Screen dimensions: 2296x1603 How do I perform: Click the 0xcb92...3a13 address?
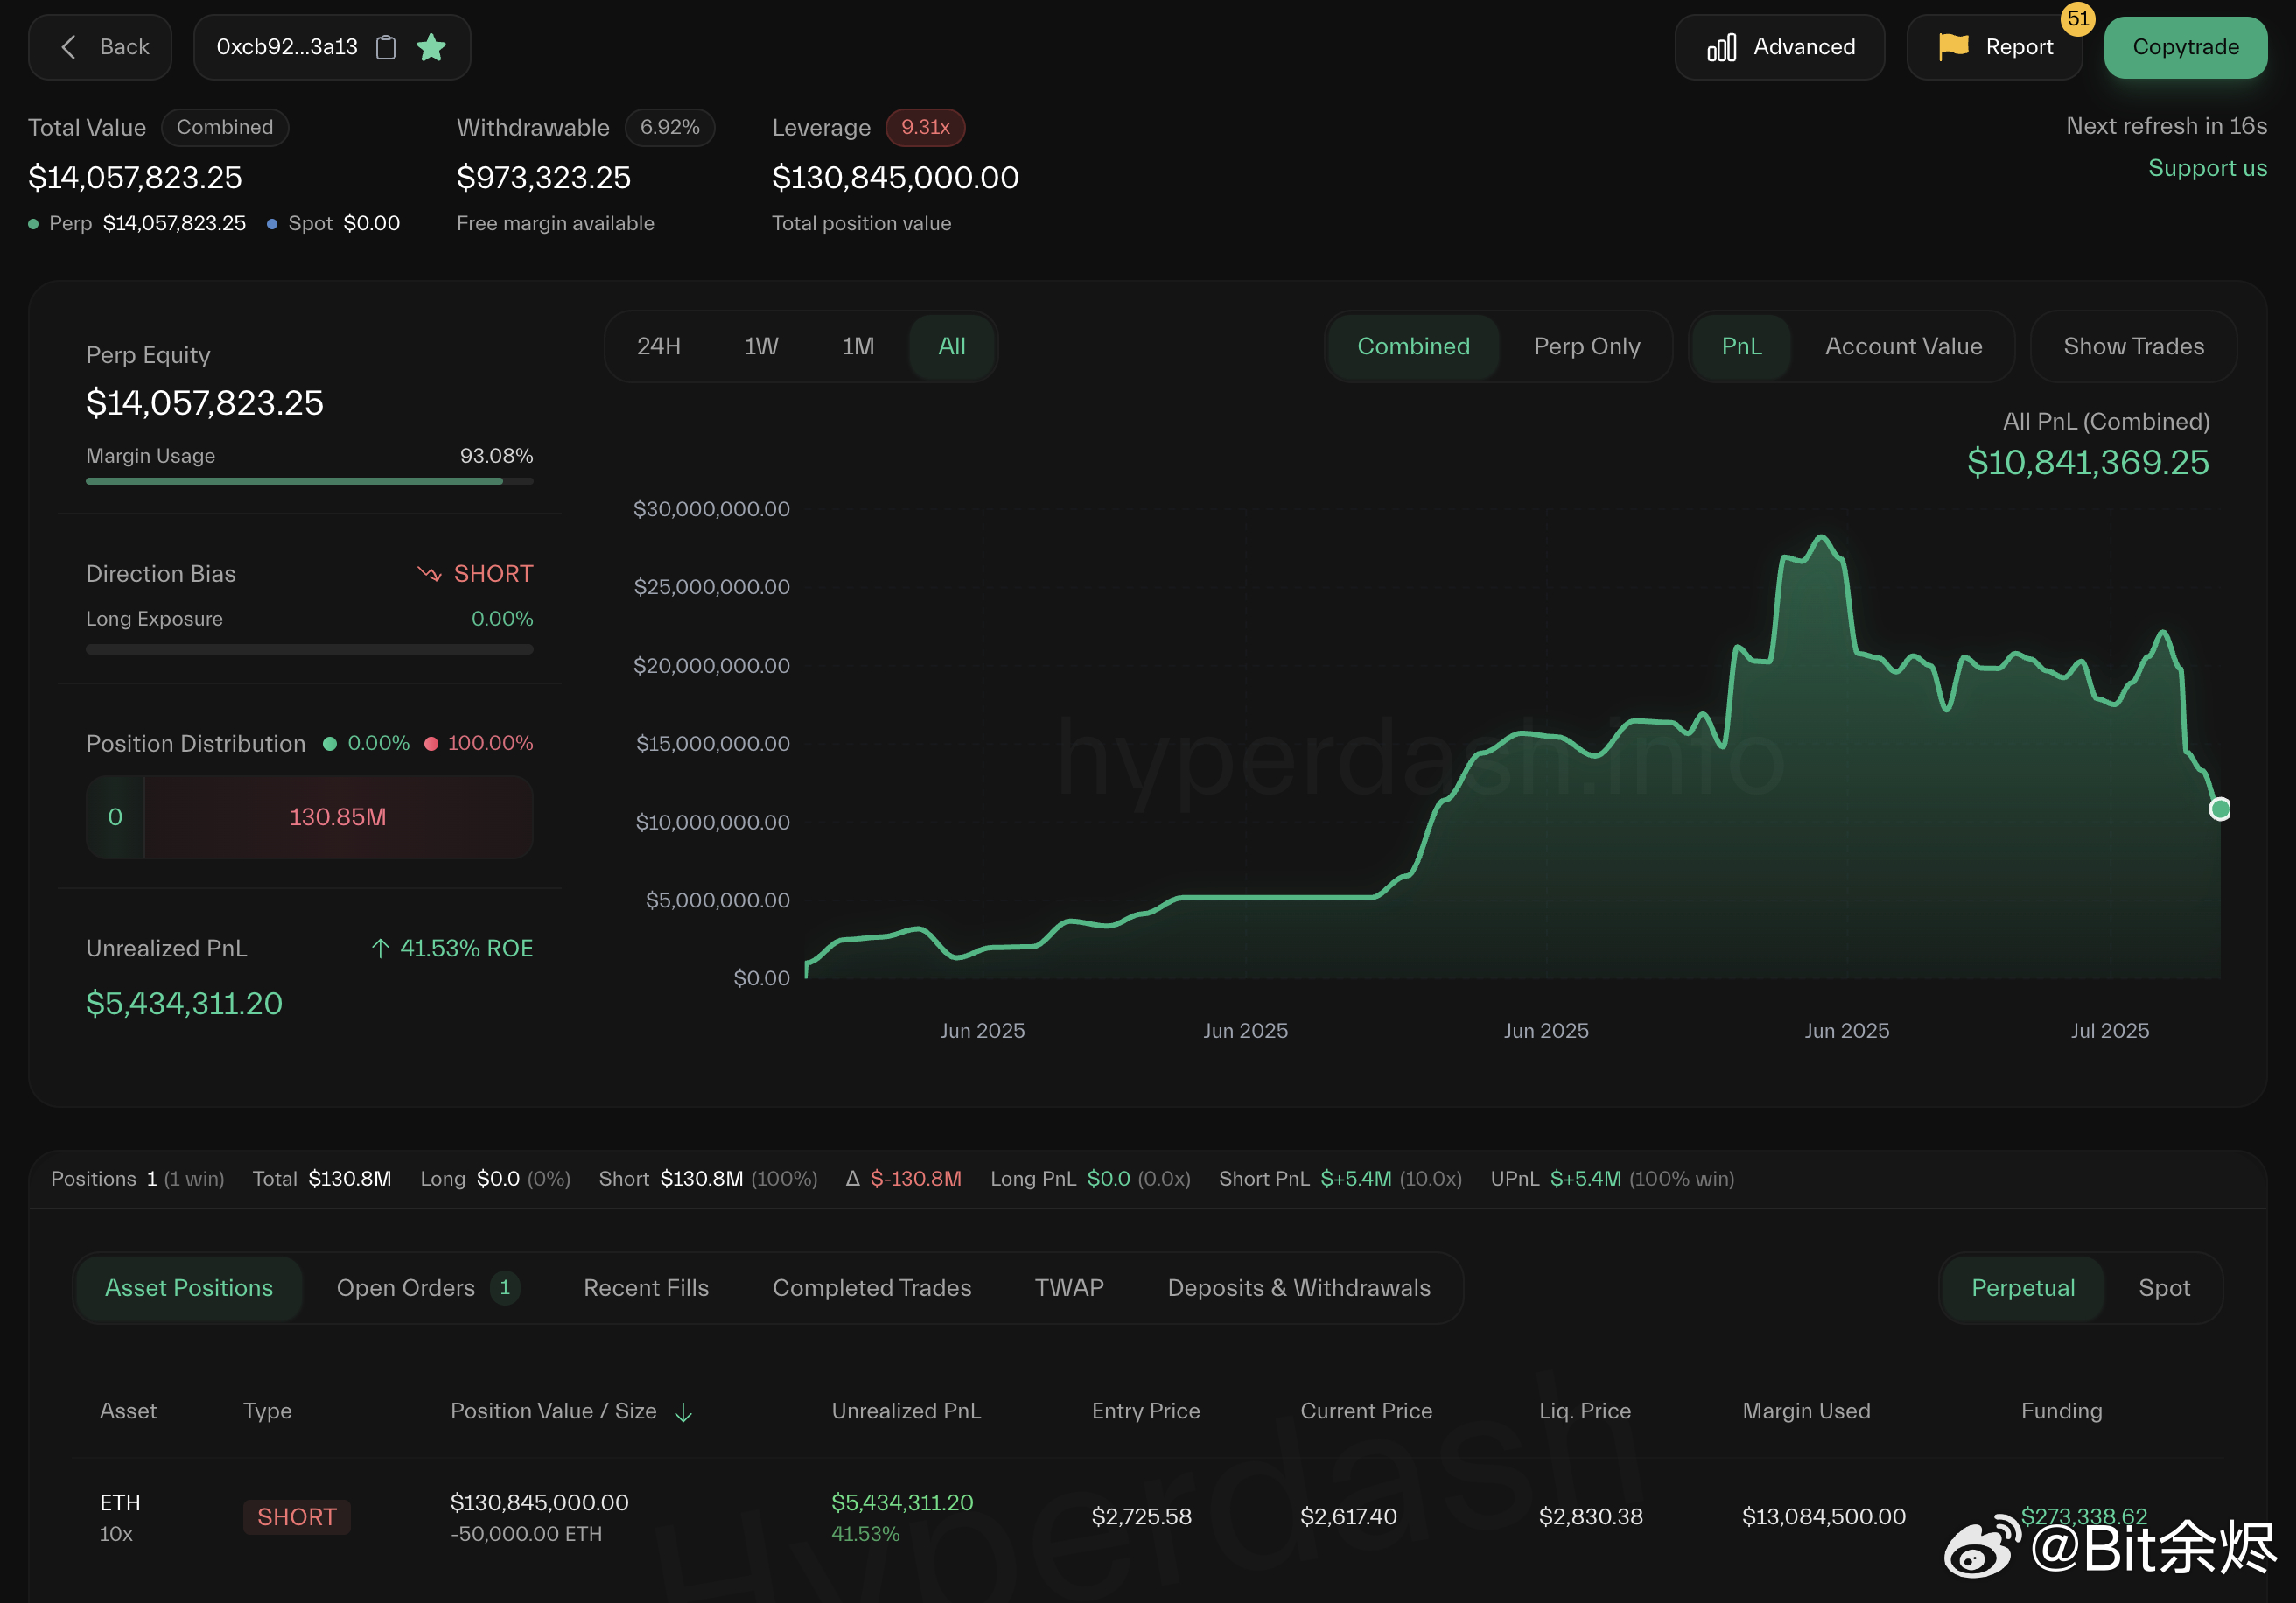287,47
